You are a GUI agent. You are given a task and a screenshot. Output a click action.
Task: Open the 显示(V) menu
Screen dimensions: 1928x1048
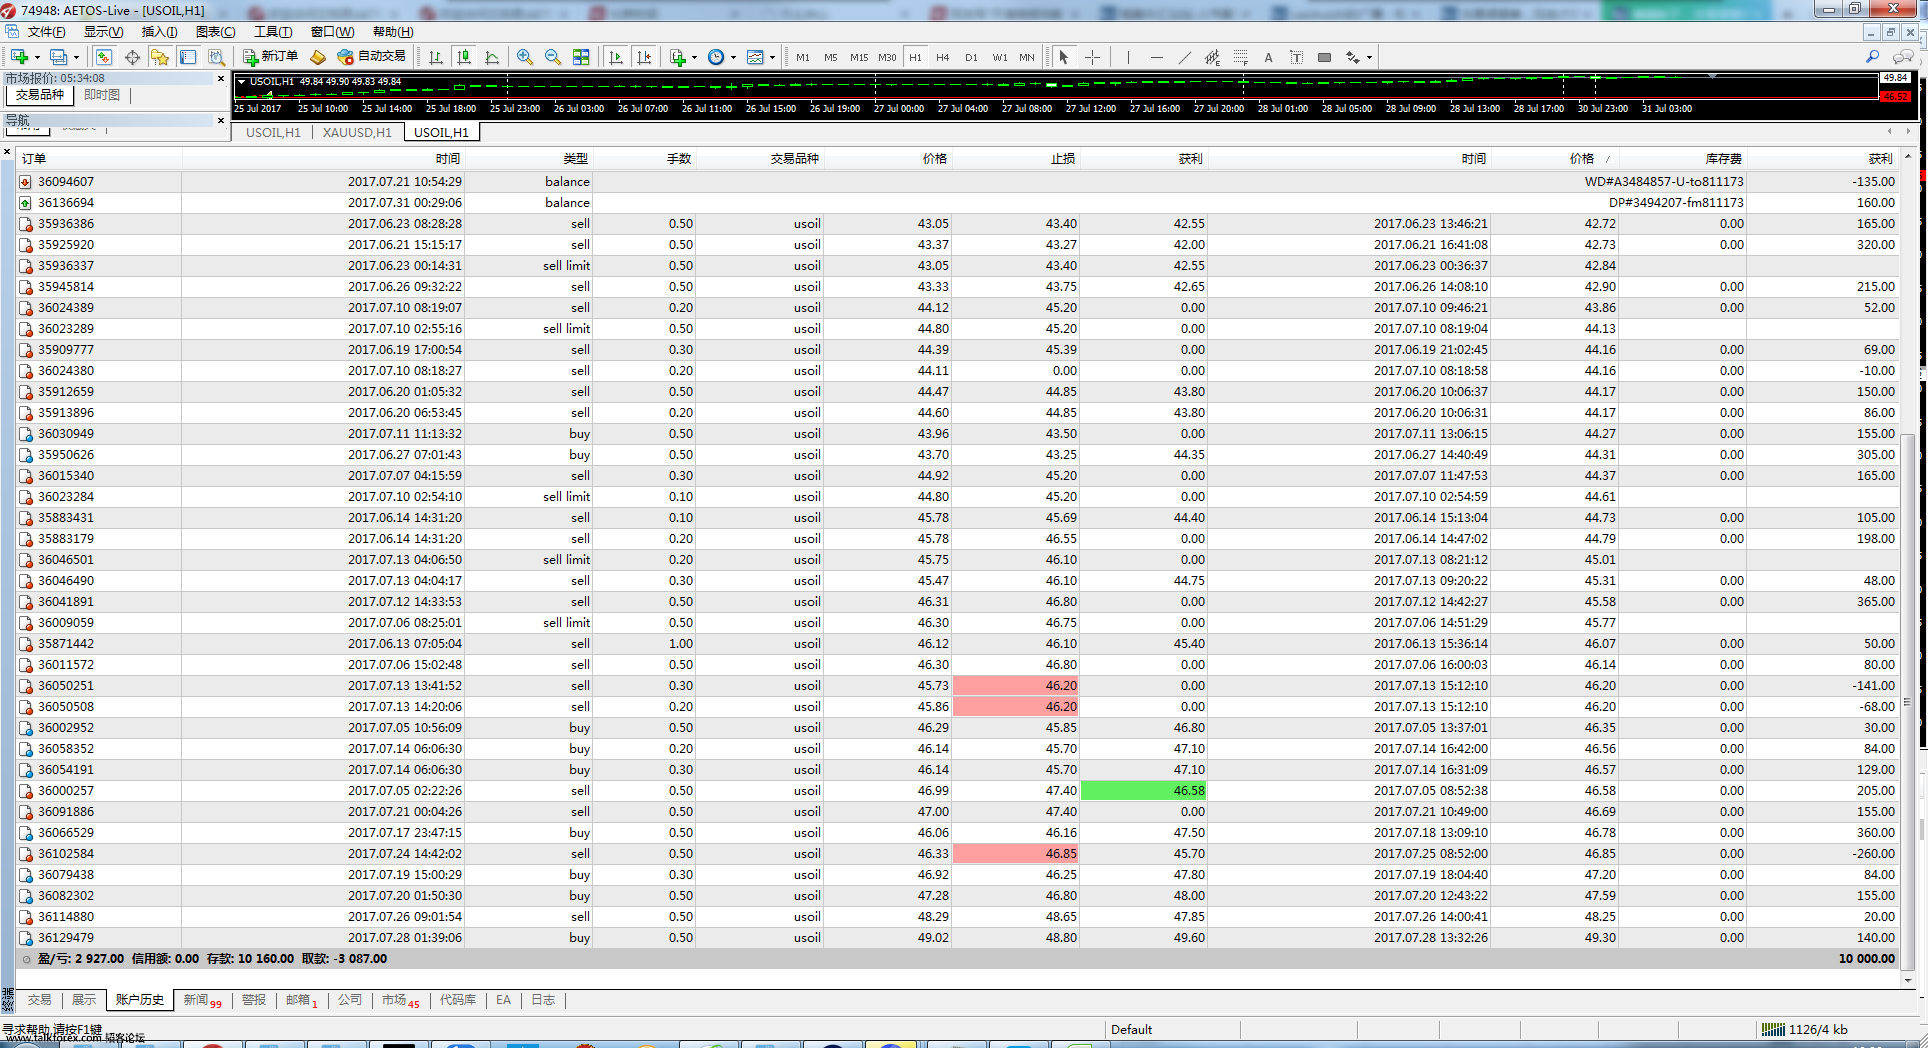coord(103,32)
